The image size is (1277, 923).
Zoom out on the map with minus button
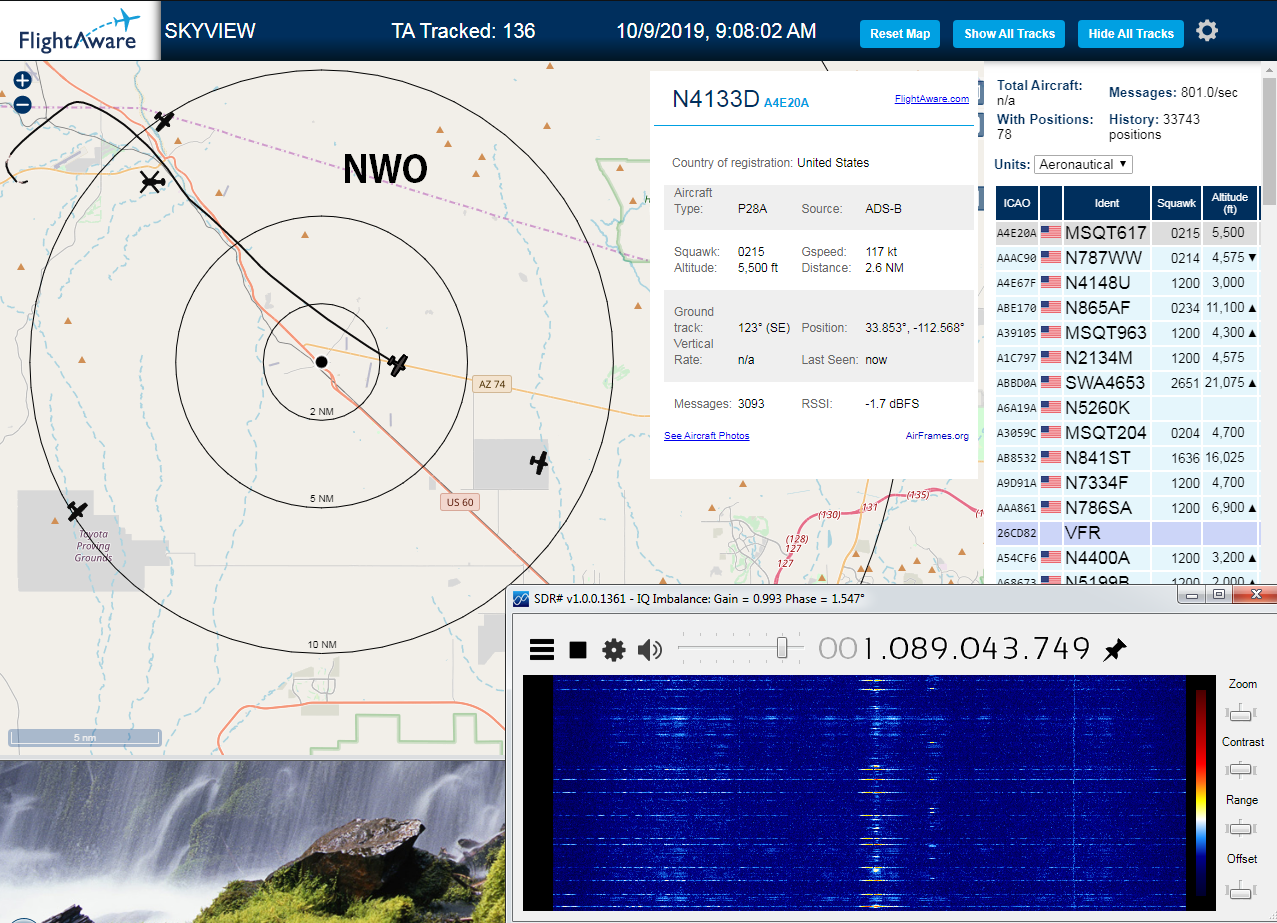(22, 104)
